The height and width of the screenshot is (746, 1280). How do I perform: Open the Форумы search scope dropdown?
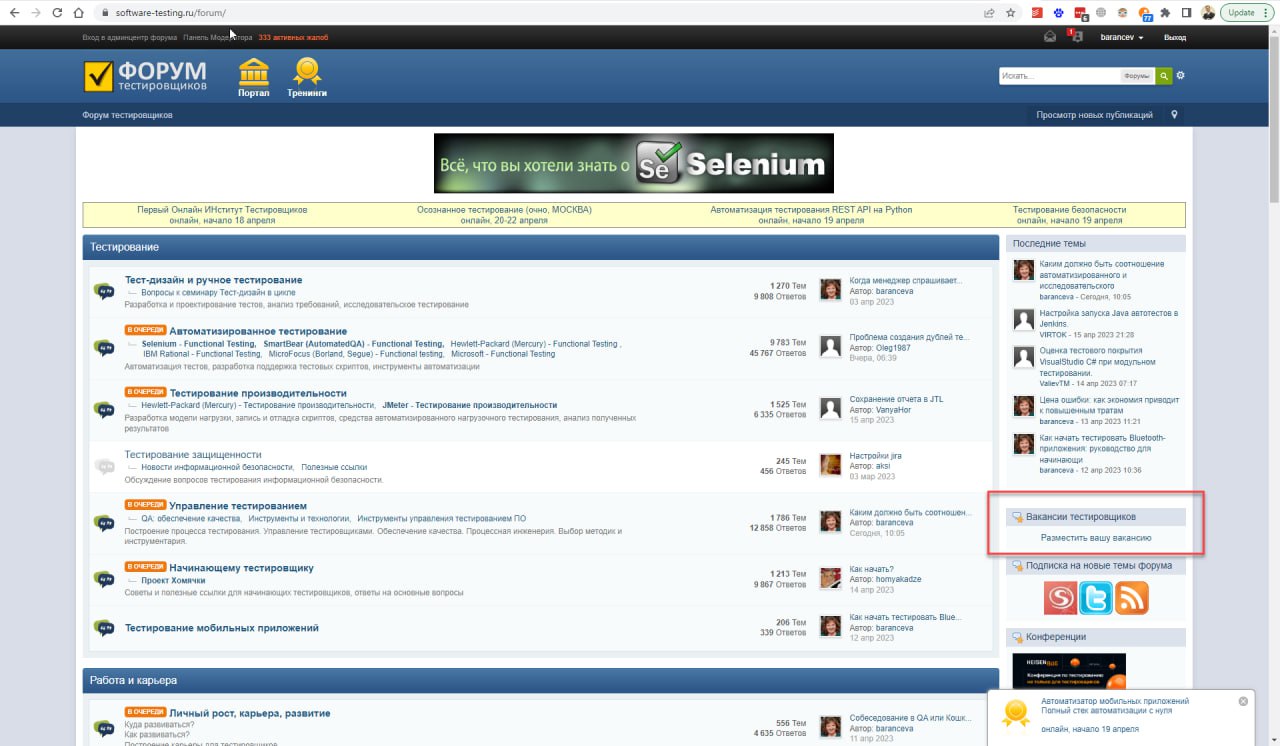coord(1137,76)
